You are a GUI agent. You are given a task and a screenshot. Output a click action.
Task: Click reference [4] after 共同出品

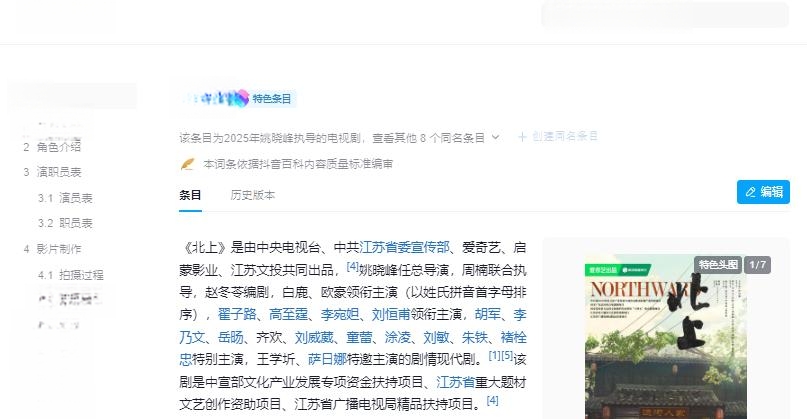click(353, 266)
